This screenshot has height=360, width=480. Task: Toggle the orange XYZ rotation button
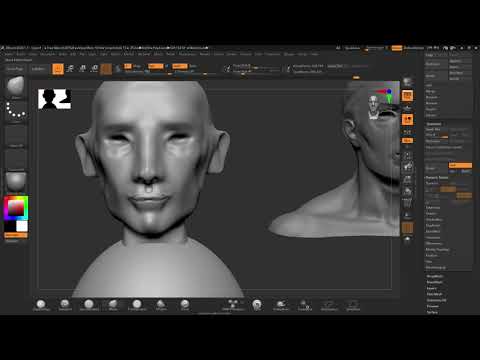point(407,140)
